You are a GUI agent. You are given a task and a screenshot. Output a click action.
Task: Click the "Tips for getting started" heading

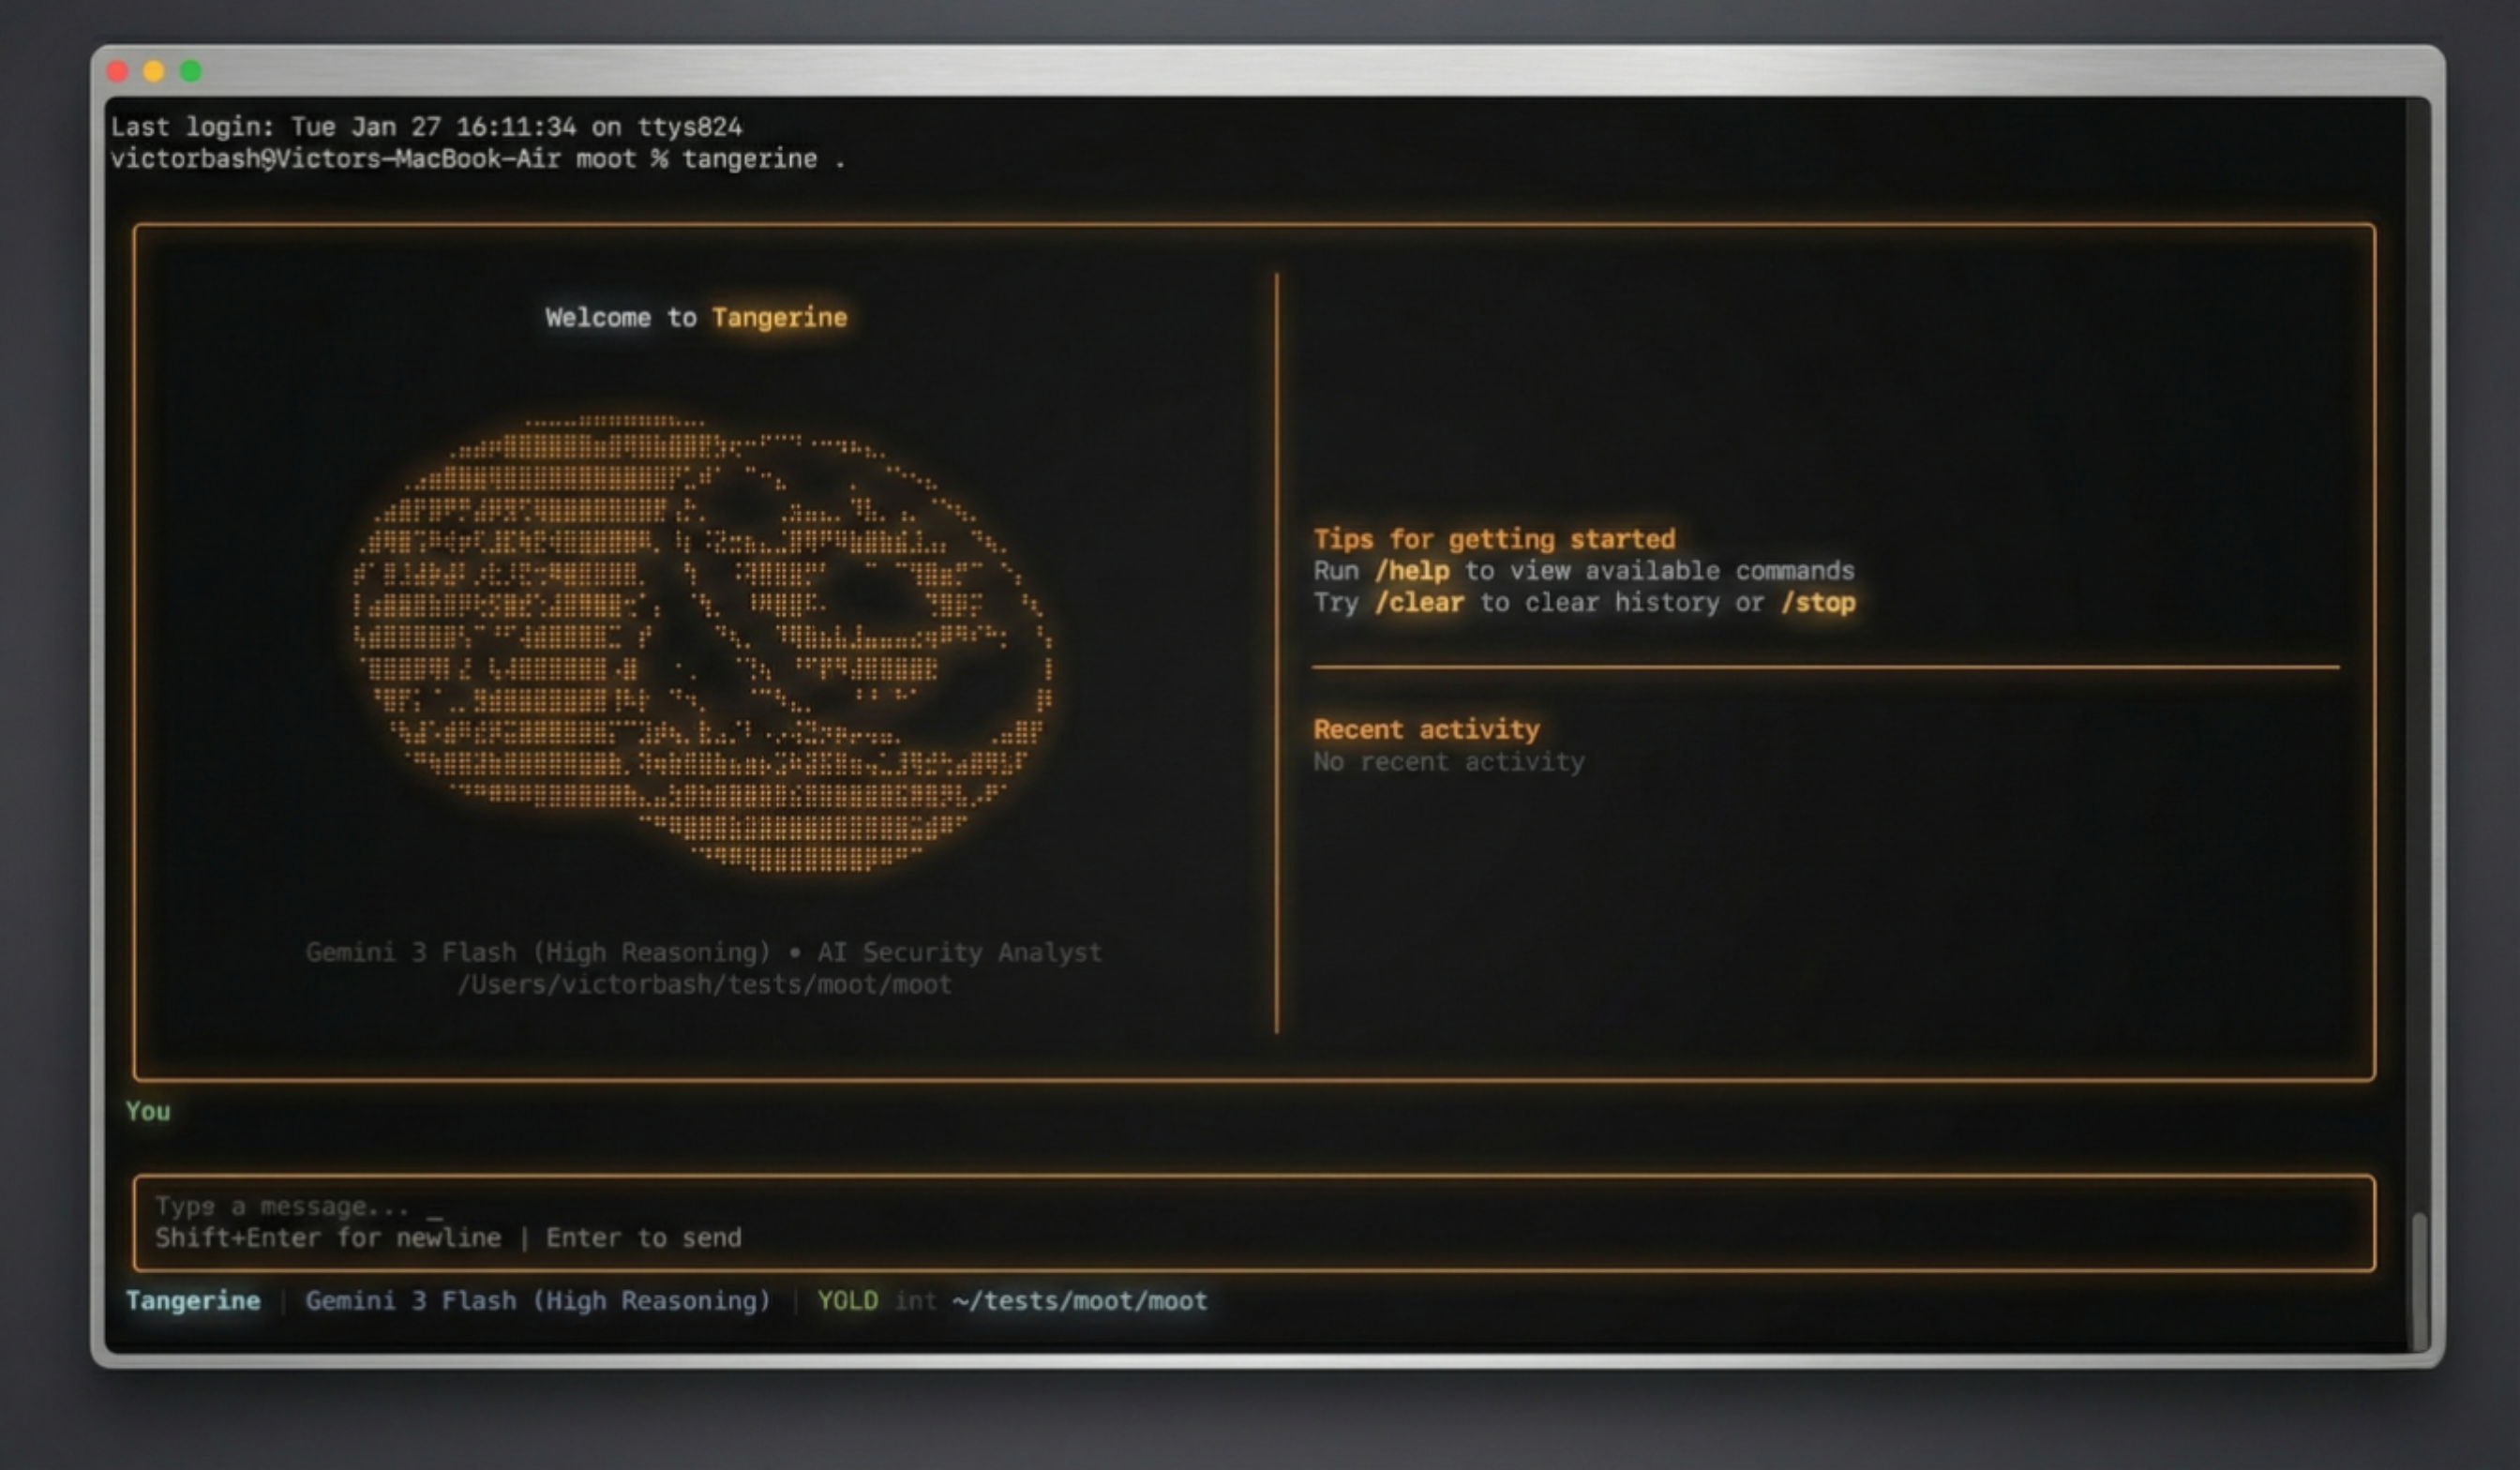click(1493, 540)
